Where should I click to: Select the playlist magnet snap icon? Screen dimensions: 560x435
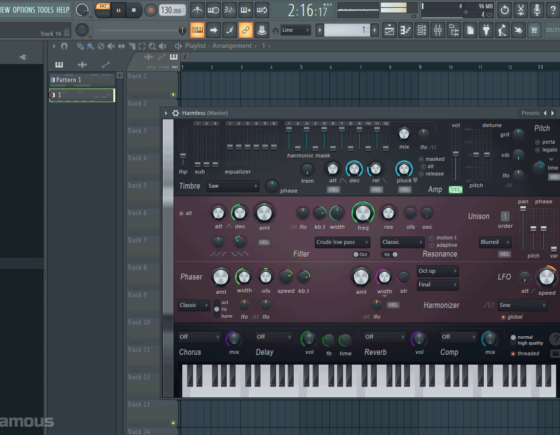pos(64,46)
